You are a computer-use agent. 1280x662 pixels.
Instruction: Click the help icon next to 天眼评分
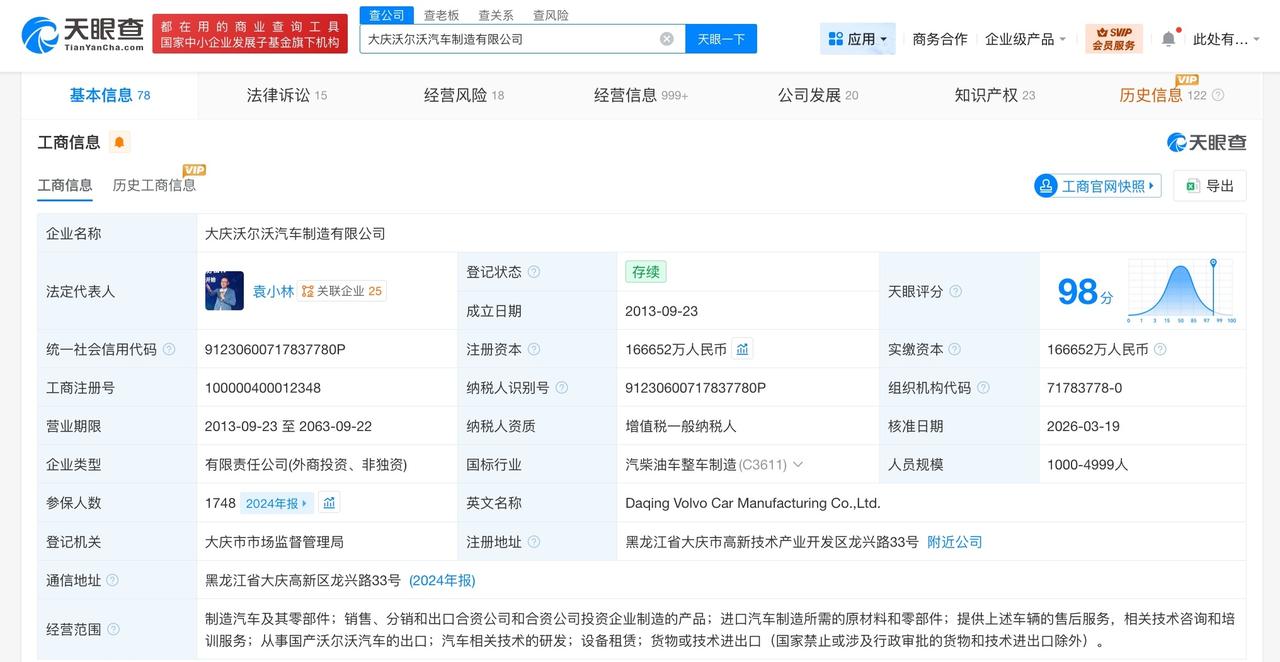pyautogui.click(x=955, y=291)
